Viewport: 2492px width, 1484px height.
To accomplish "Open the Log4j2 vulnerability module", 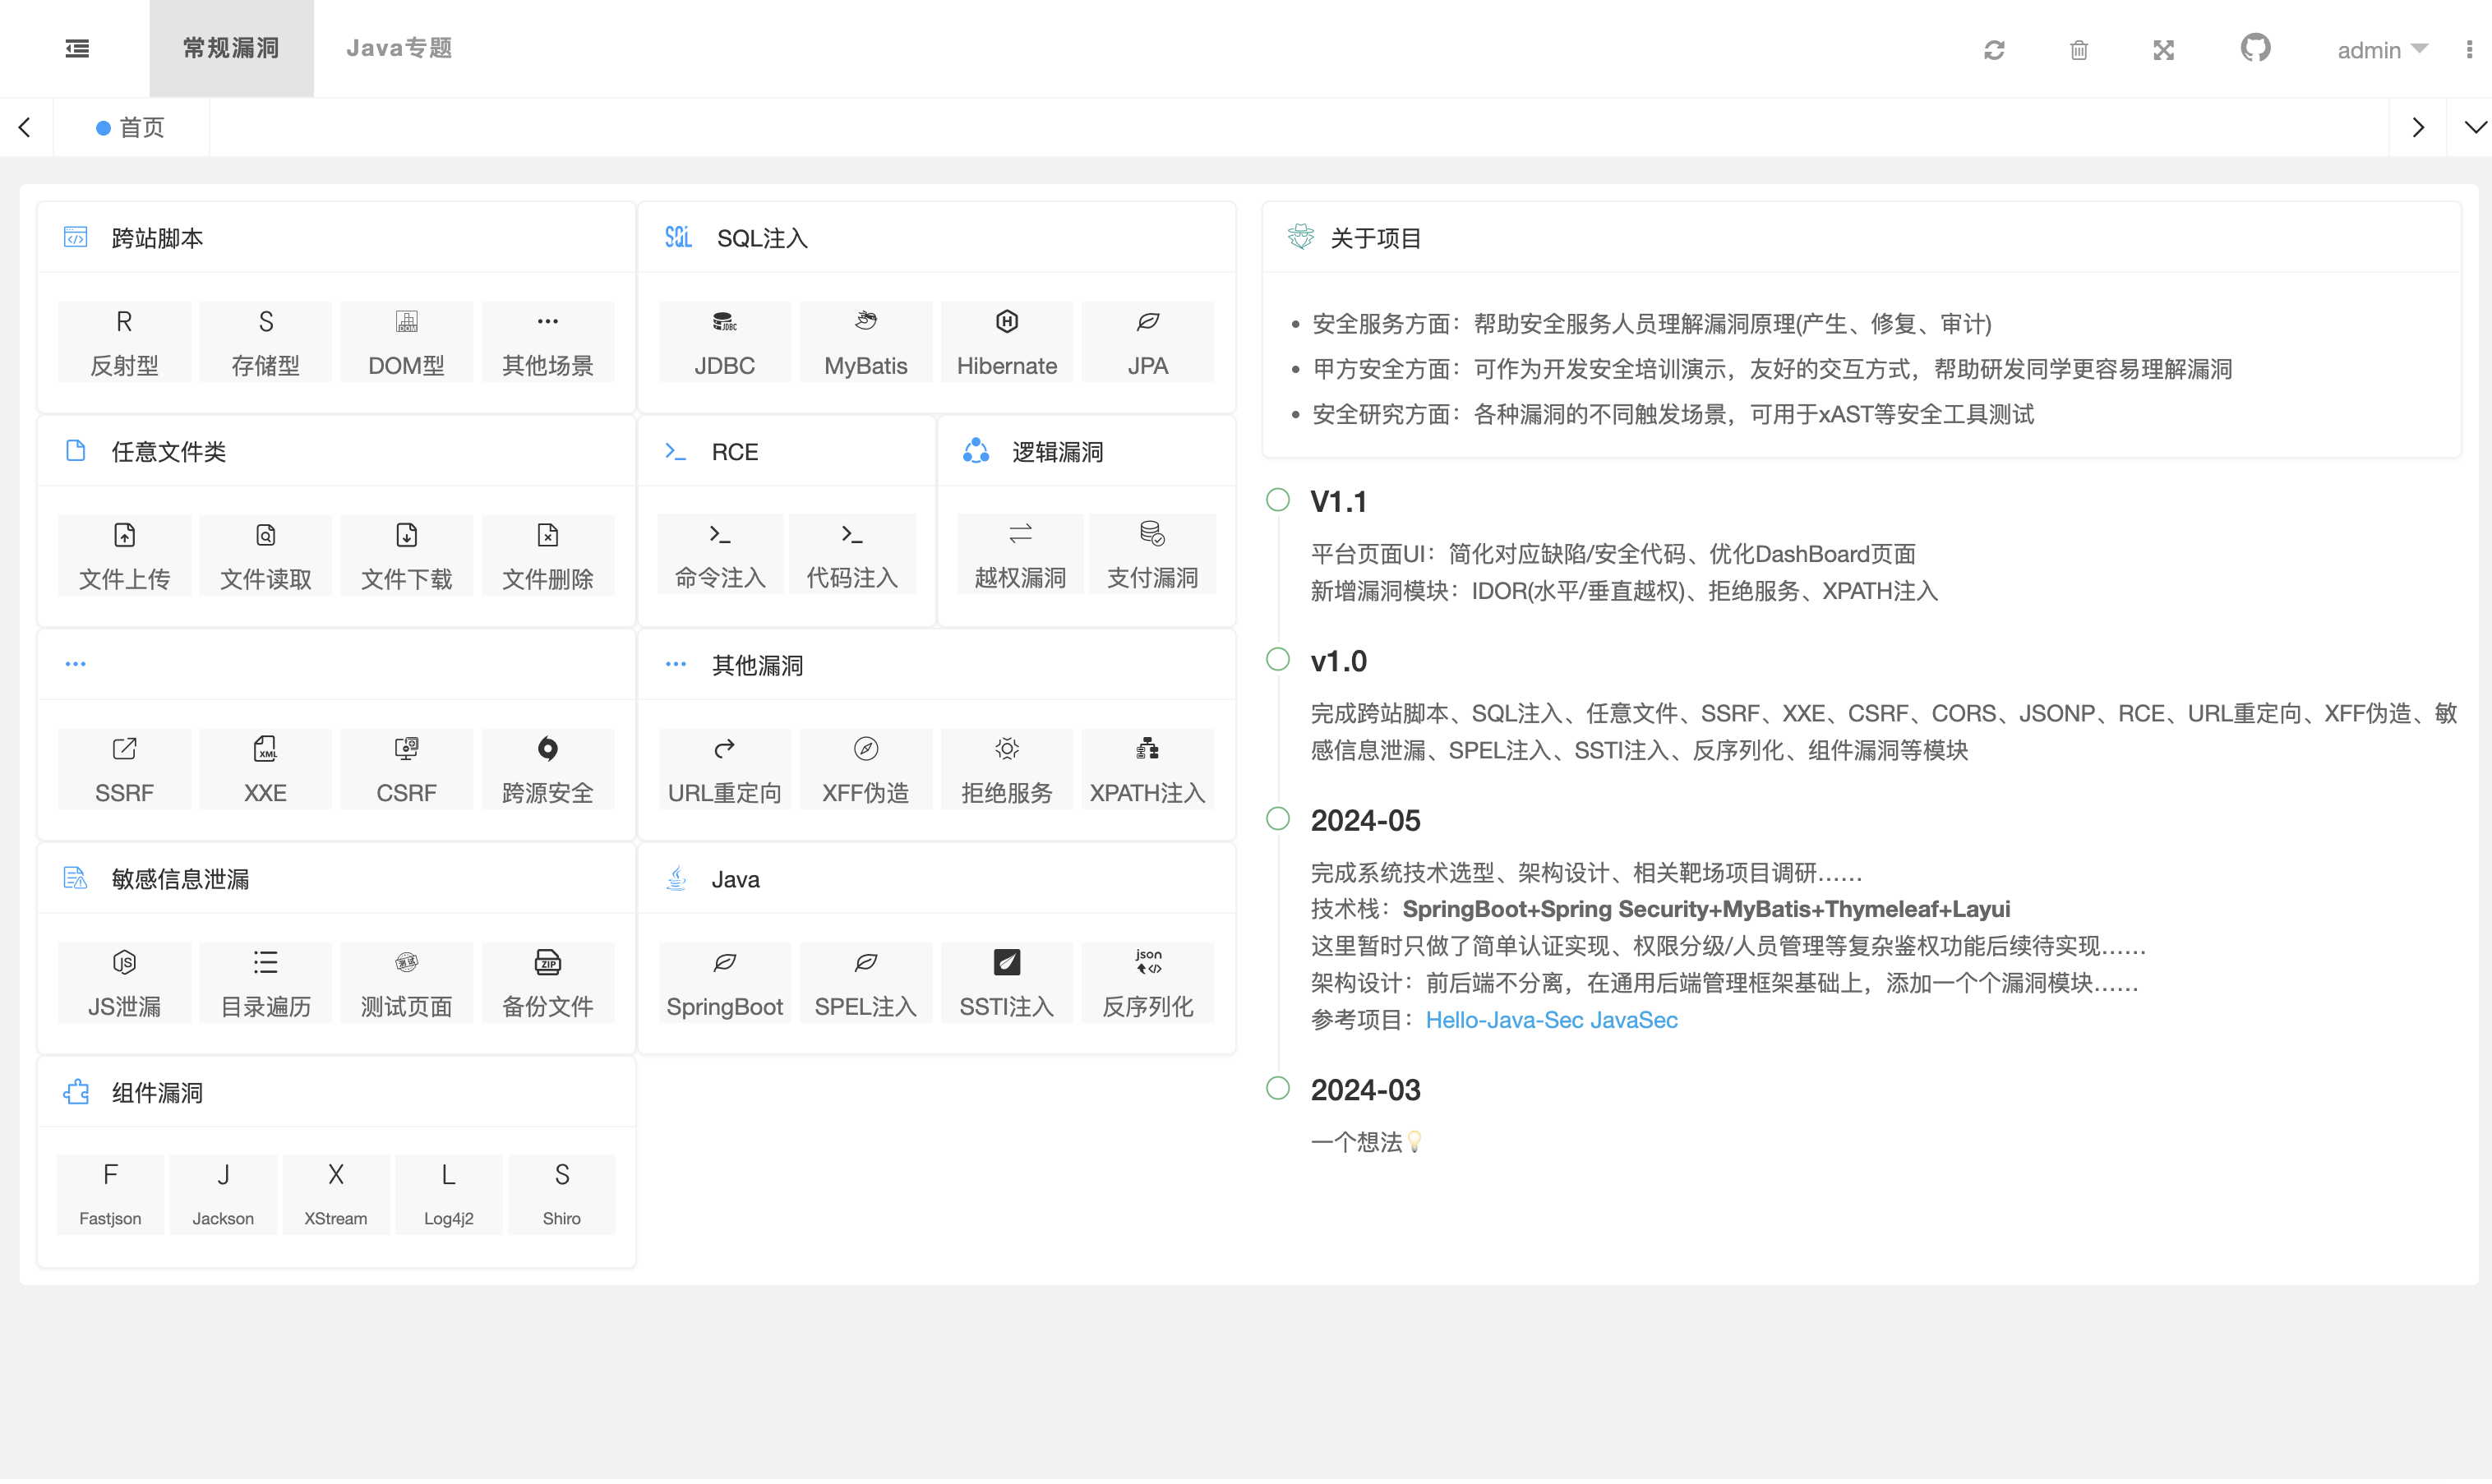I will pos(448,1193).
